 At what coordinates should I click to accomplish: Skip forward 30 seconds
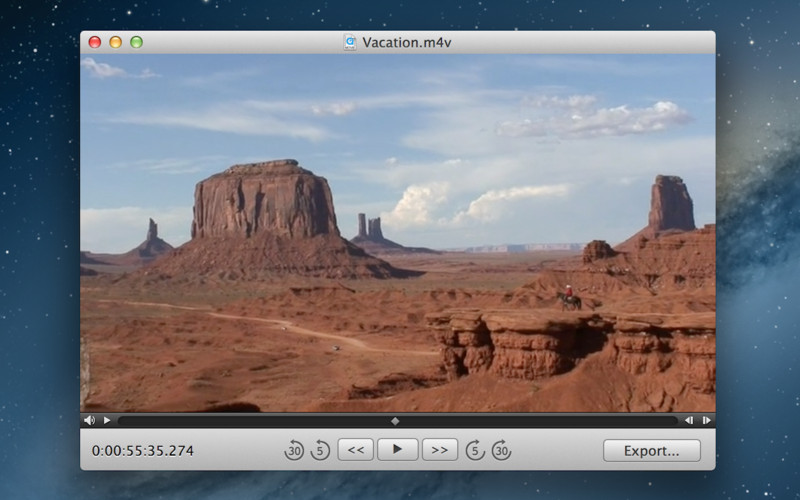pos(501,450)
